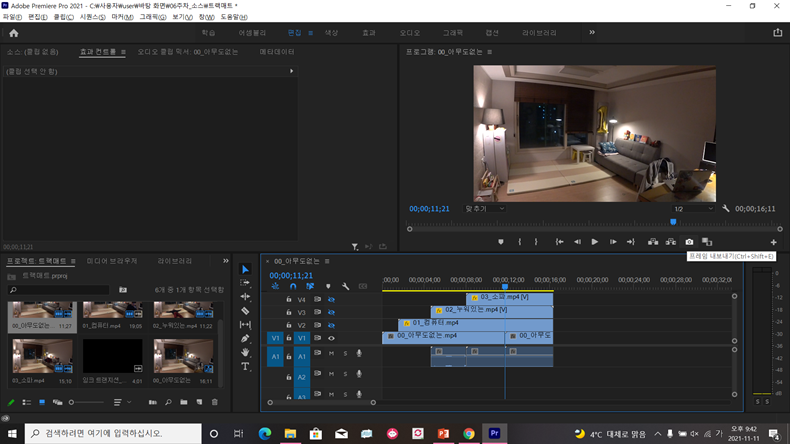Click New Bin folder icon in Project panel
Image resolution: width=790 pixels, height=444 pixels.
click(x=184, y=402)
